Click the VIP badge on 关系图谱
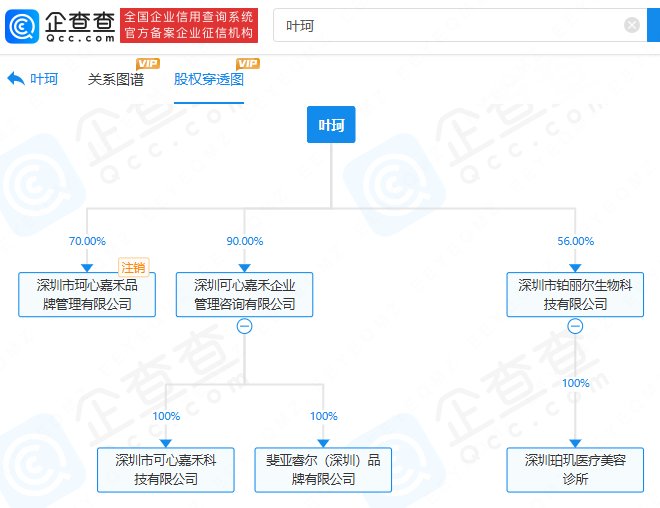The width and height of the screenshot is (660, 508). [x=148, y=64]
